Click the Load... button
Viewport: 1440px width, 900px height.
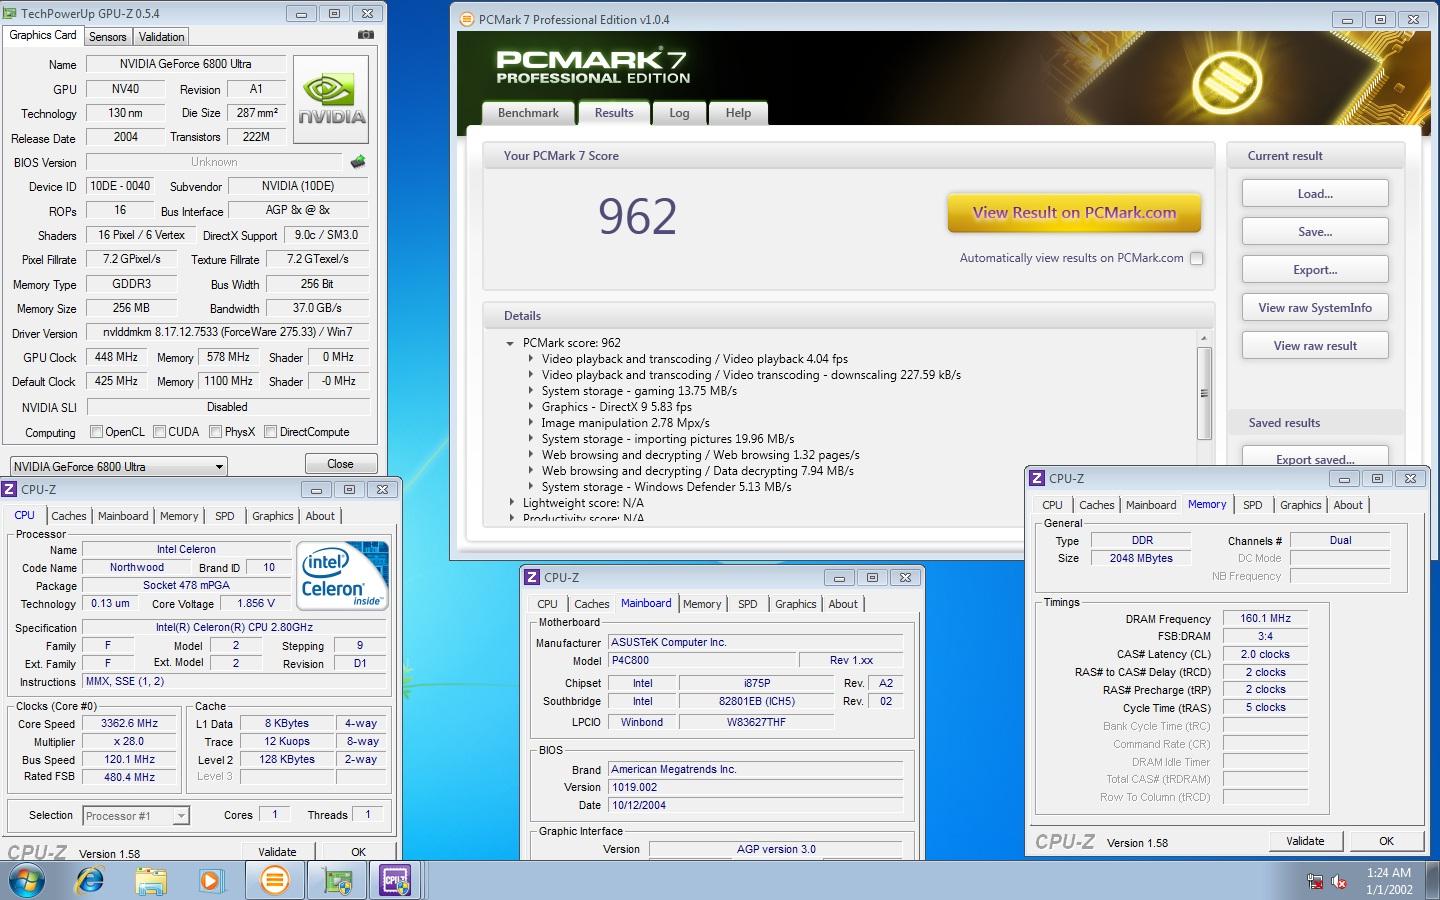click(1315, 194)
